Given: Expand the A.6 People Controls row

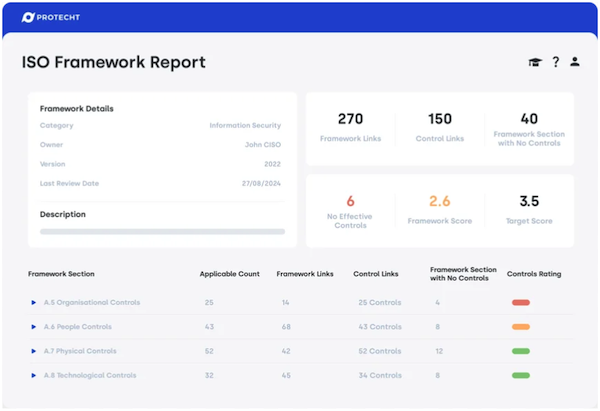Looking at the screenshot, I should [33, 327].
